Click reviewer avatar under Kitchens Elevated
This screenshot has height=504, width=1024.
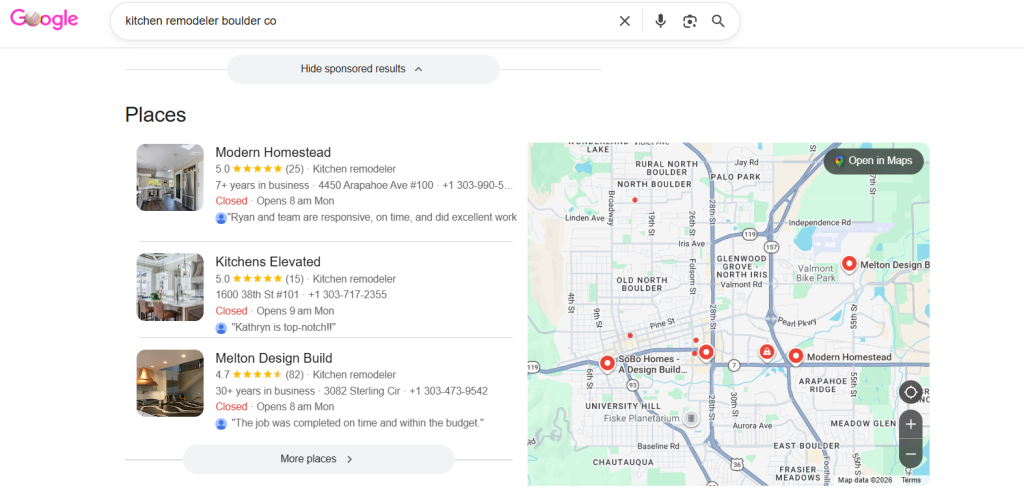click(221, 328)
